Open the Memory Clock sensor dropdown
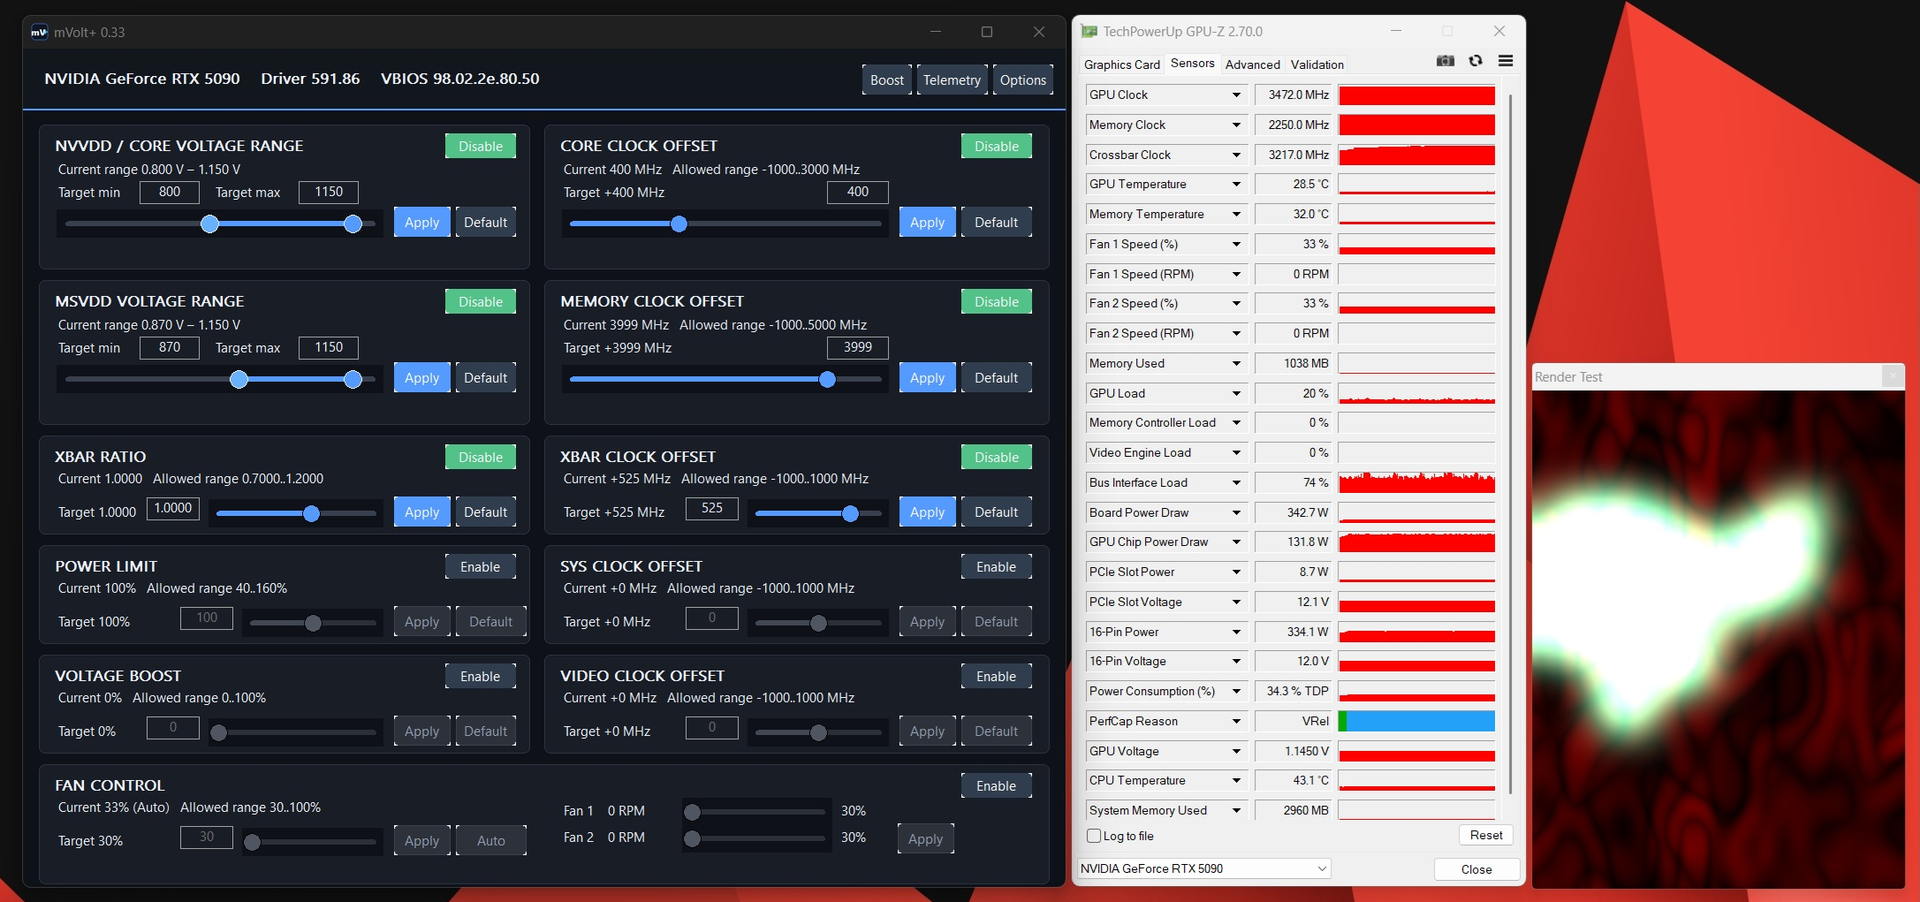Image resolution: width=1920 pixels, height=902 pixels. click(x=1236, y=125)
